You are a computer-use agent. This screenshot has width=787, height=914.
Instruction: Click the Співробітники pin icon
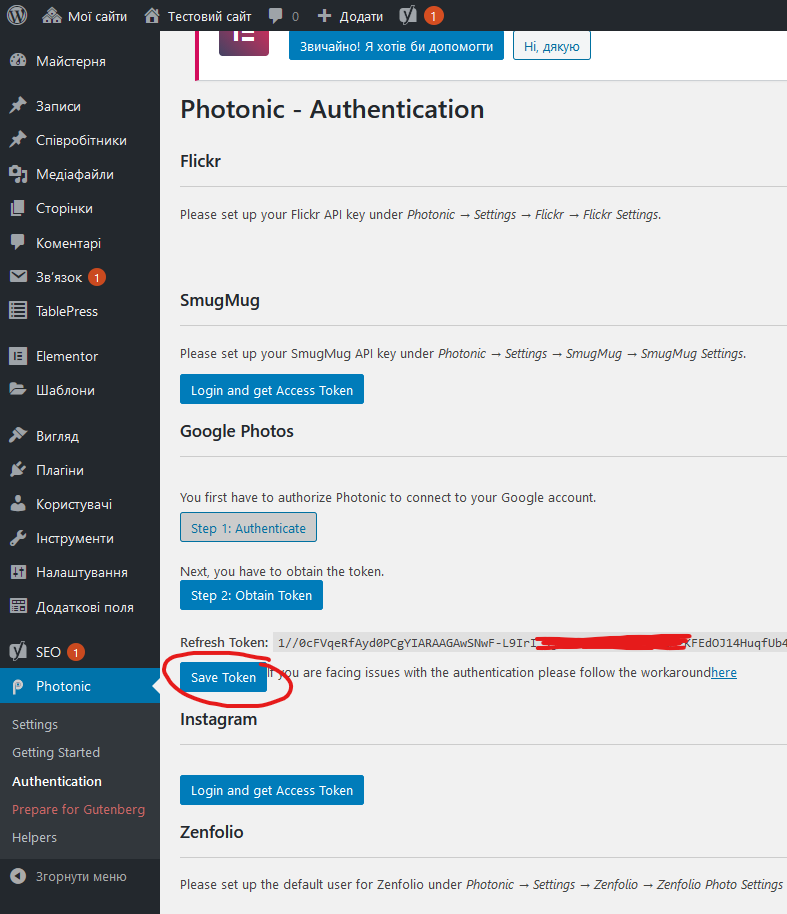(18, 139)
